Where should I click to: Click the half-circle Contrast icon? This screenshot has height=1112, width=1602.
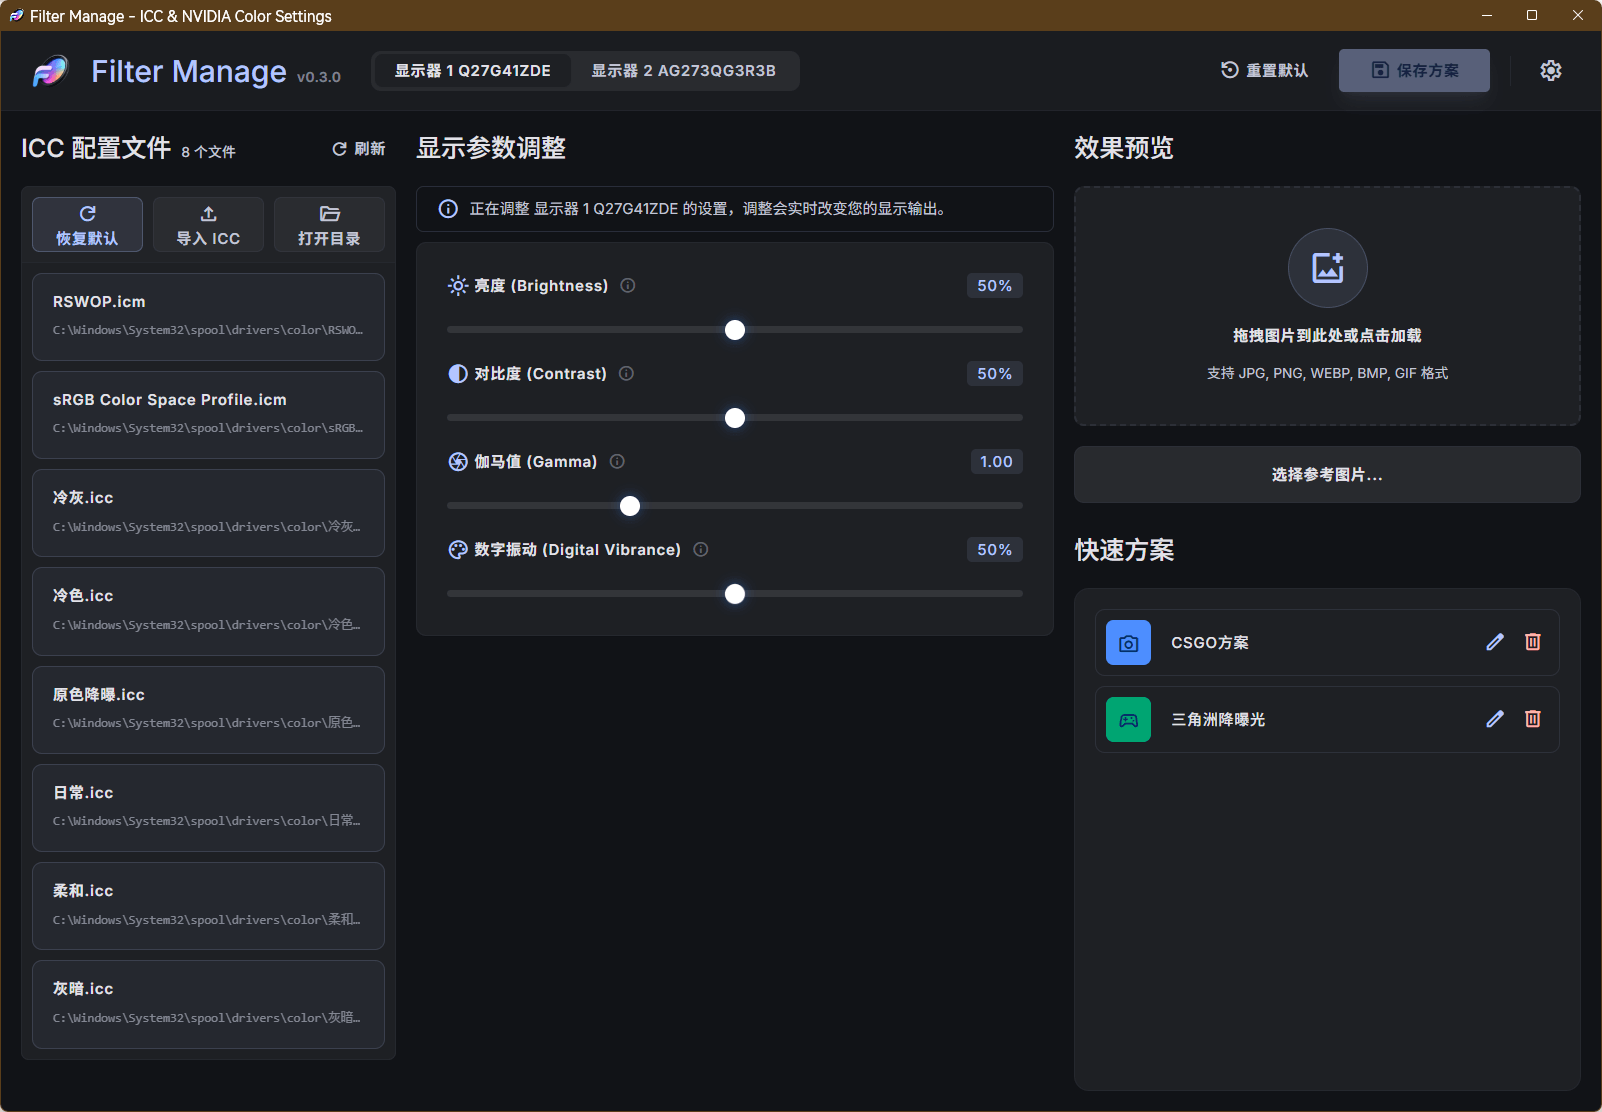coord(458,373)
